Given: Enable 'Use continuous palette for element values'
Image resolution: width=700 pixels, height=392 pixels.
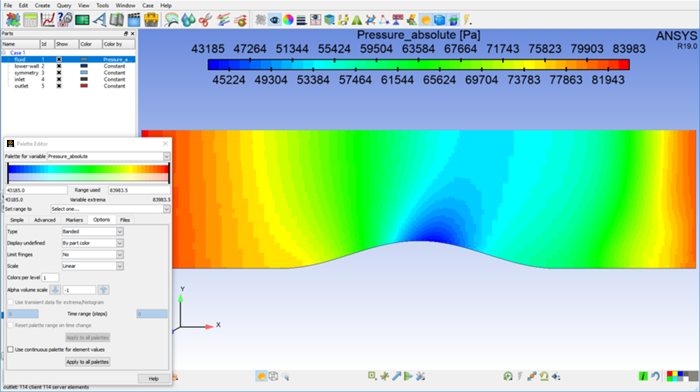Looking at the screenshot, I should [10, 350].
